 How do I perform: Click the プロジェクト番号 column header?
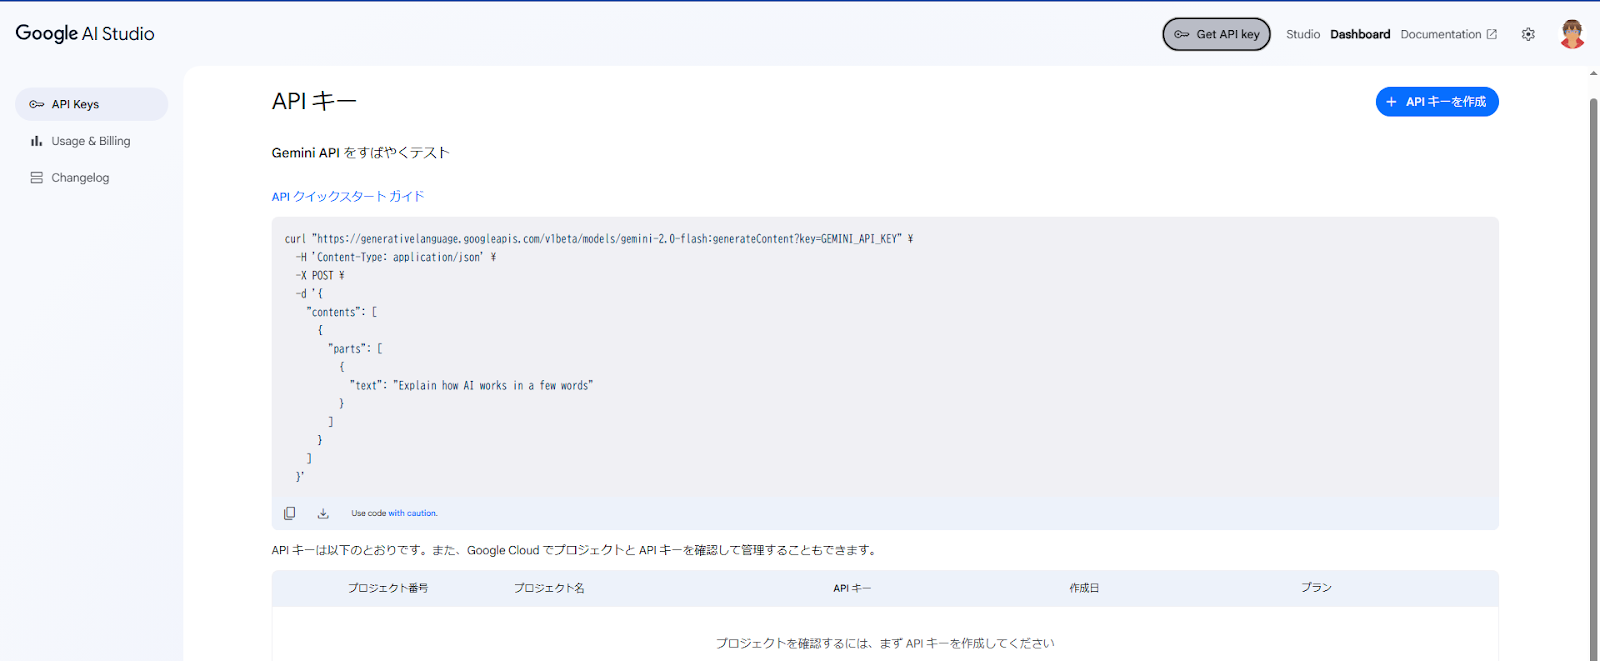click(x=388, y=588)
